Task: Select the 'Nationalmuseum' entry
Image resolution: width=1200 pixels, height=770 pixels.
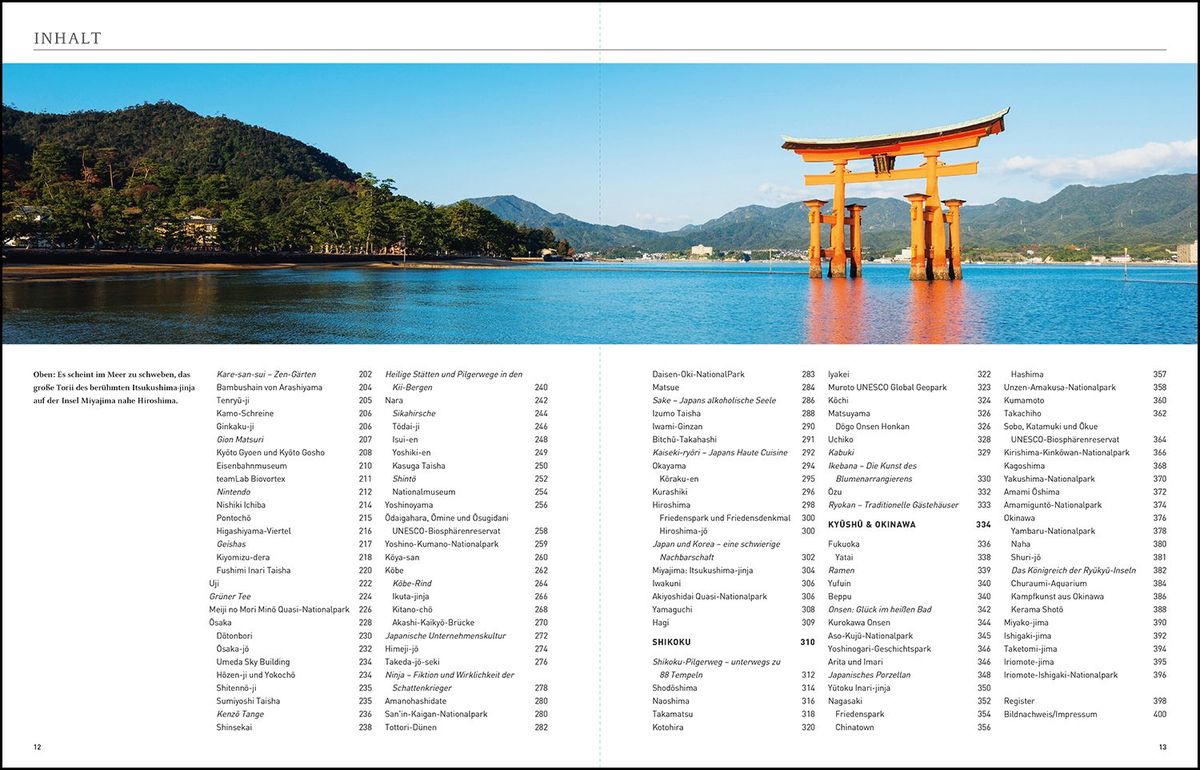Action: click(x=423, y=492)
